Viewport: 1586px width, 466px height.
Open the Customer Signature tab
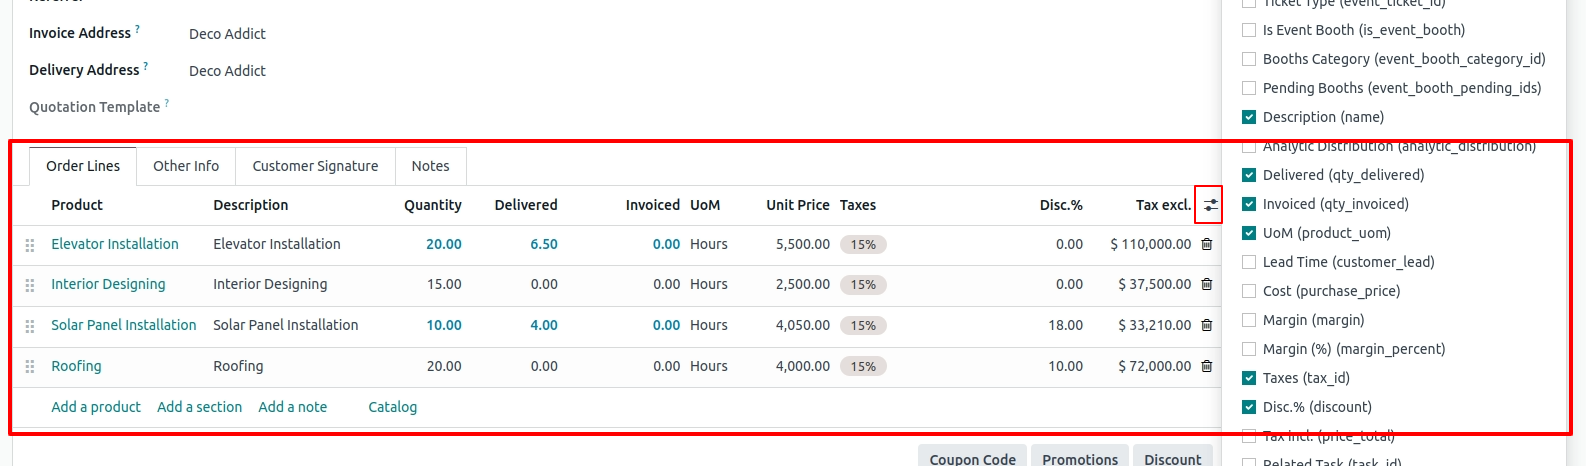pos(315,166)
